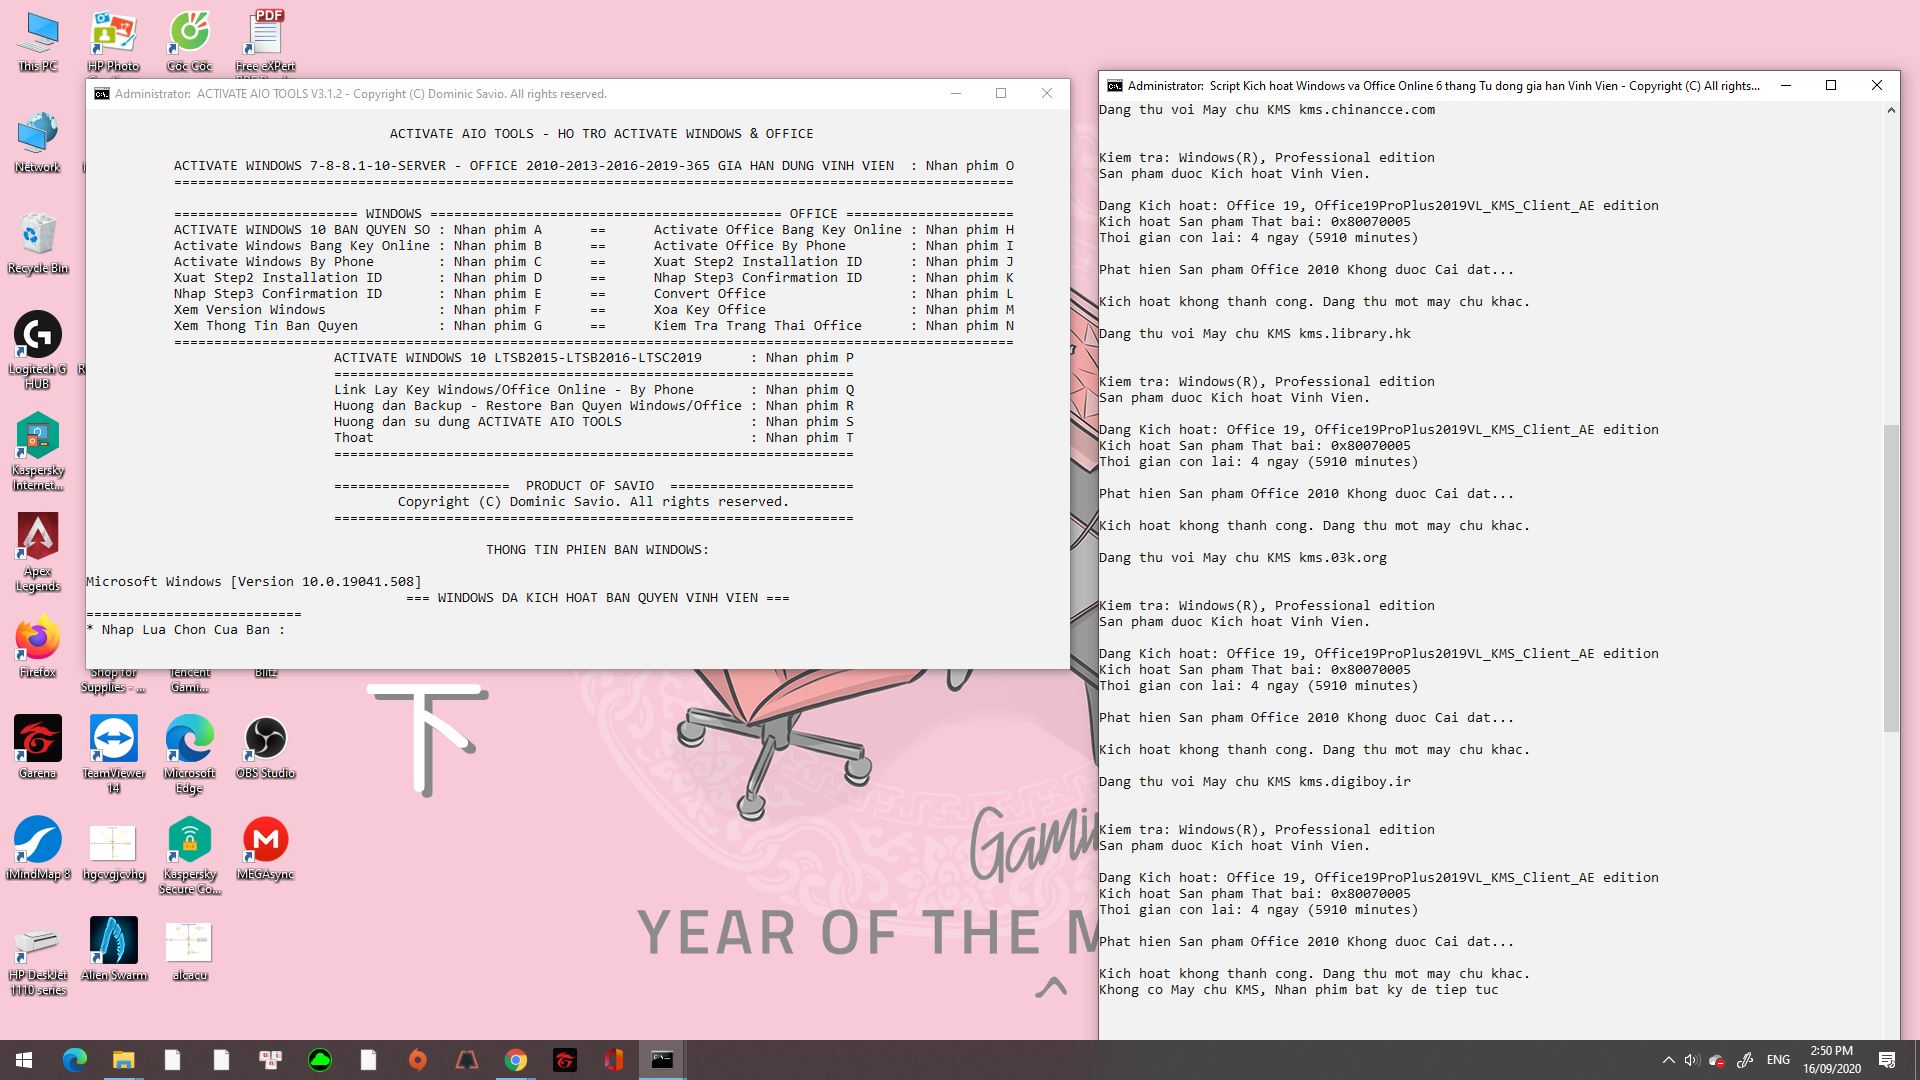1920x1080 pixels.
Task: Click the Chrome icon in the taskbar
Action: point(516,1060)
